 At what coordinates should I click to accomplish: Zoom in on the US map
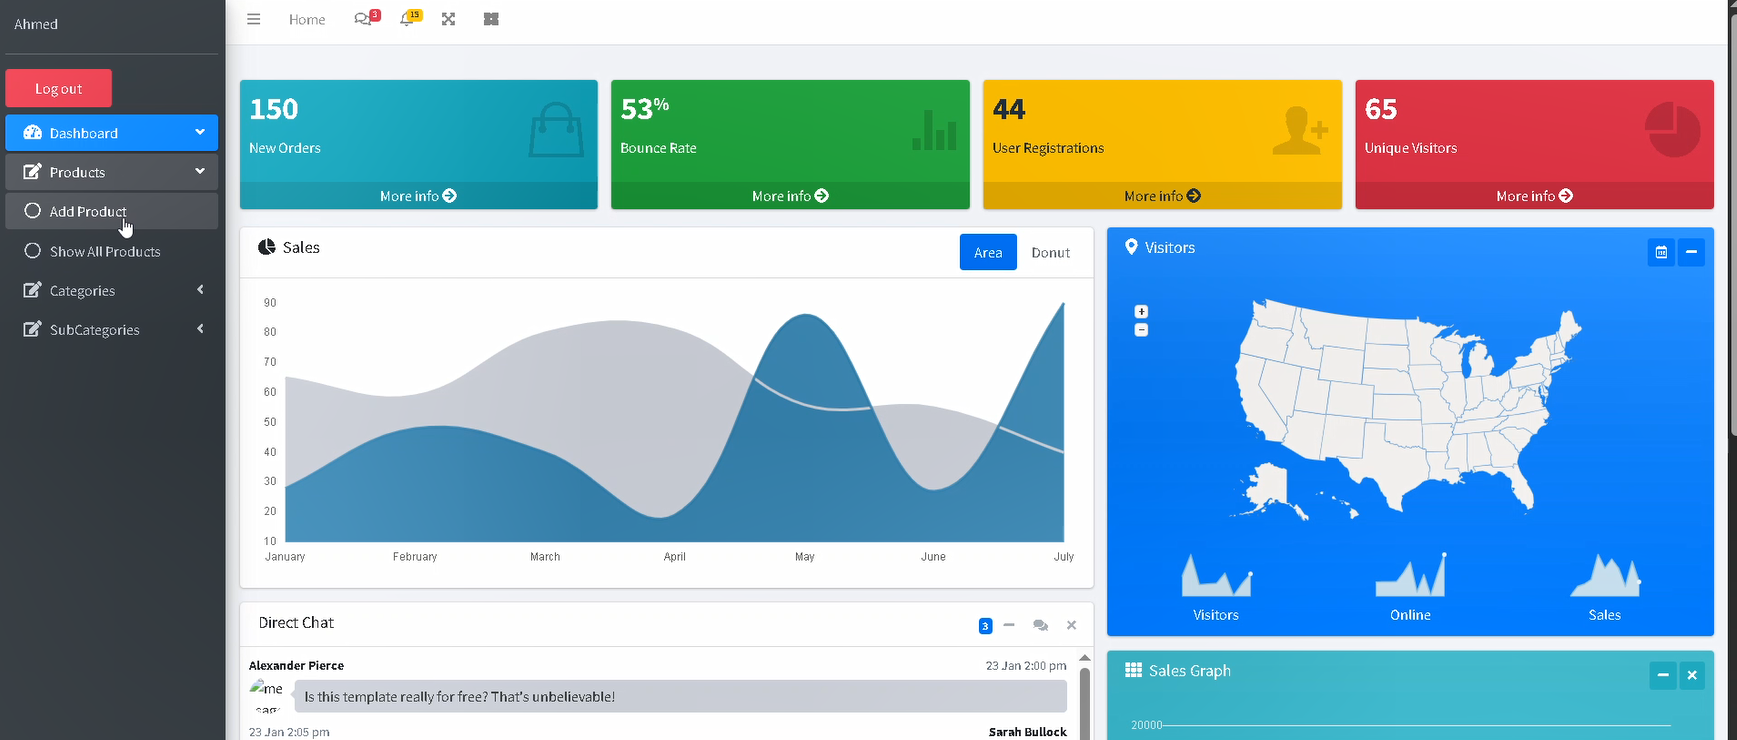(1141, 312)
